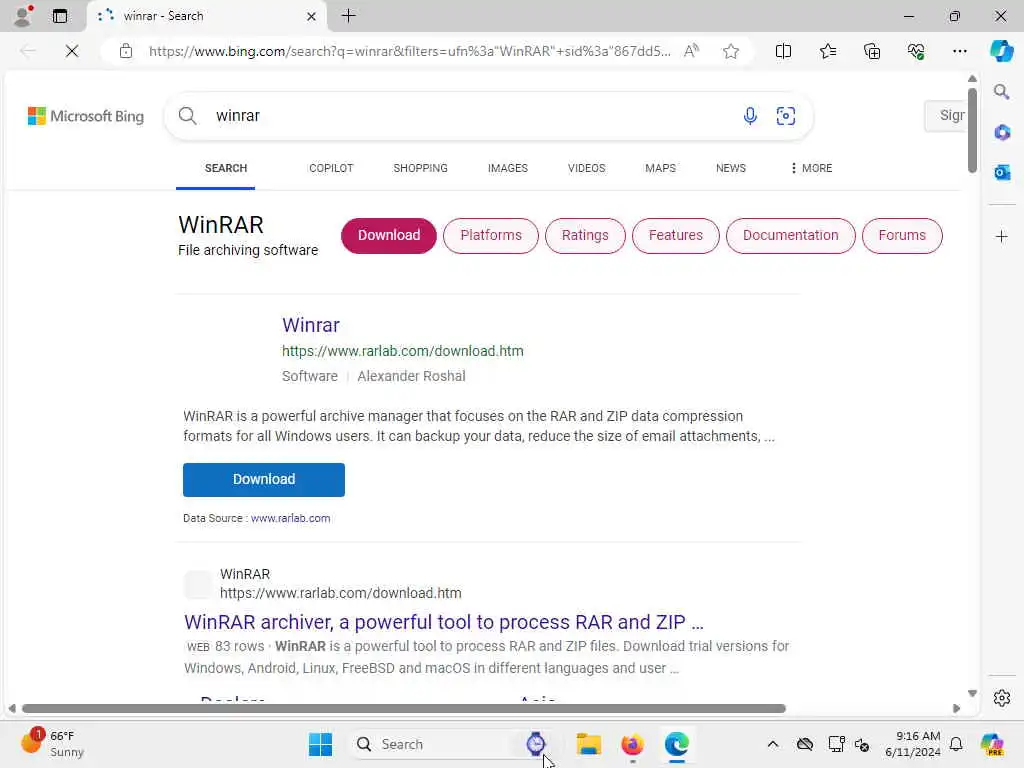
Task: Switch to the NEWS tab
Action: pyautogui.click(x=731, y=168)
